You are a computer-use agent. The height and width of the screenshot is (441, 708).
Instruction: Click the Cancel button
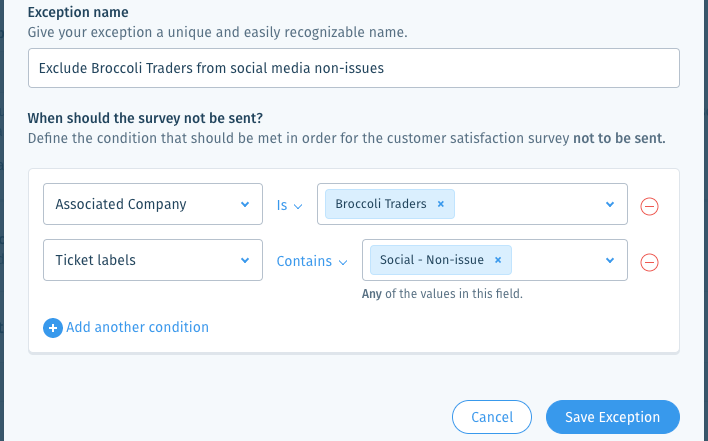tap(492, 417)
